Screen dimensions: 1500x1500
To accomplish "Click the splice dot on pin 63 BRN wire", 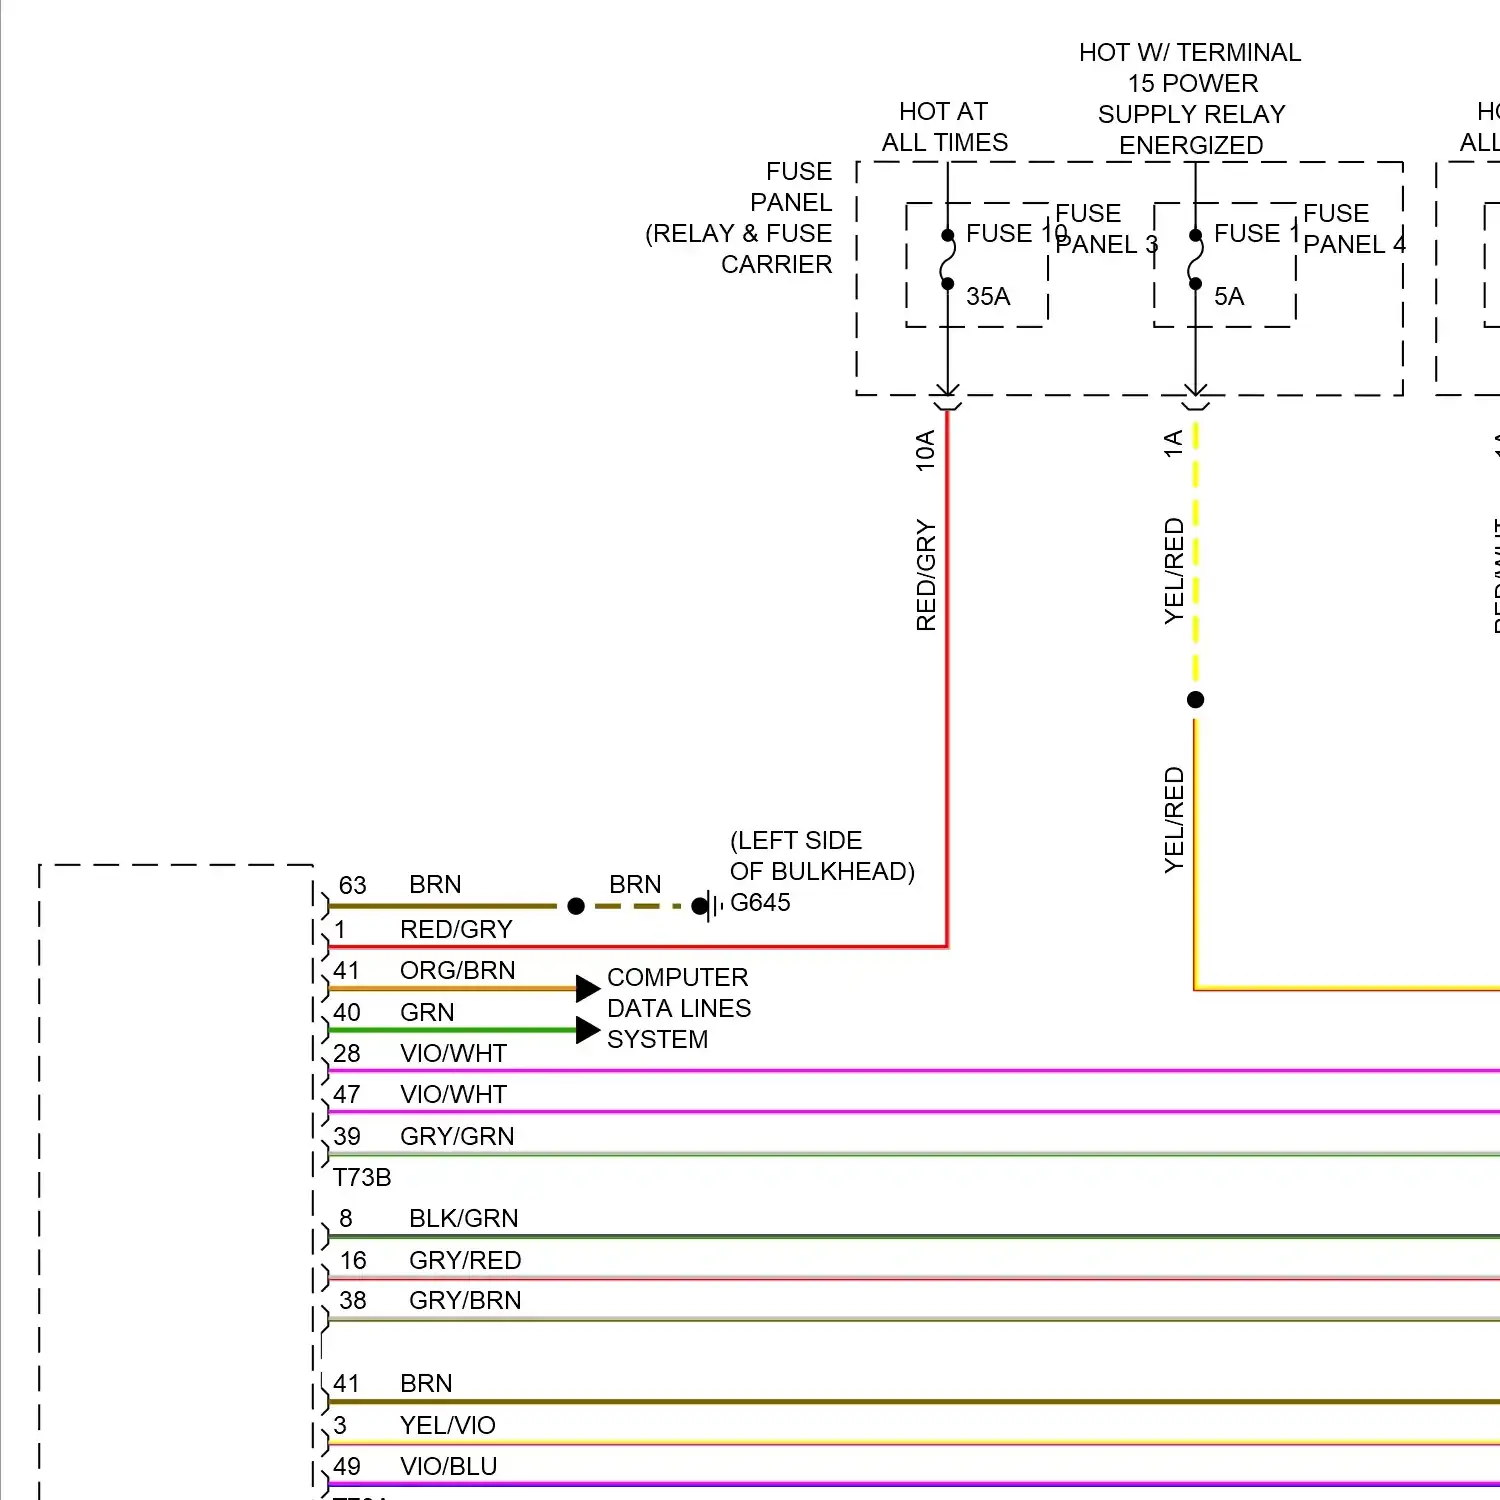I will pyautogui.click(x=576, y=906).
